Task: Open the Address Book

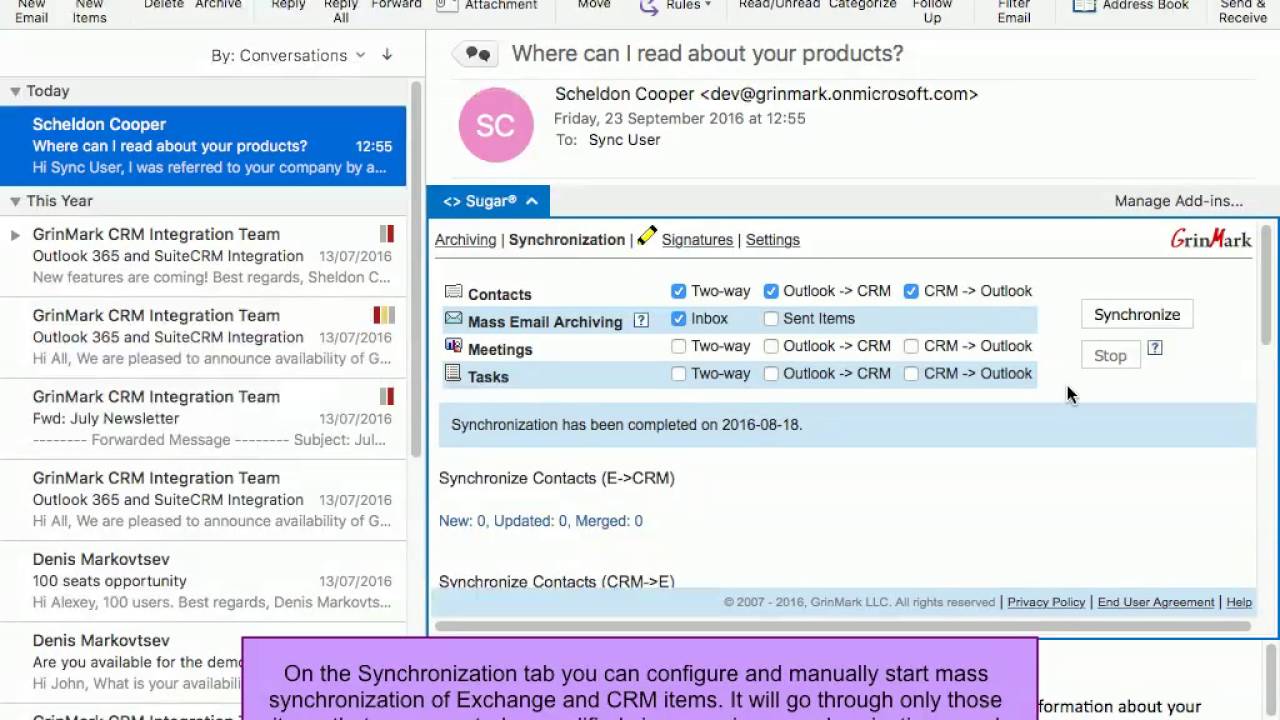Action: pos(1131,5)
